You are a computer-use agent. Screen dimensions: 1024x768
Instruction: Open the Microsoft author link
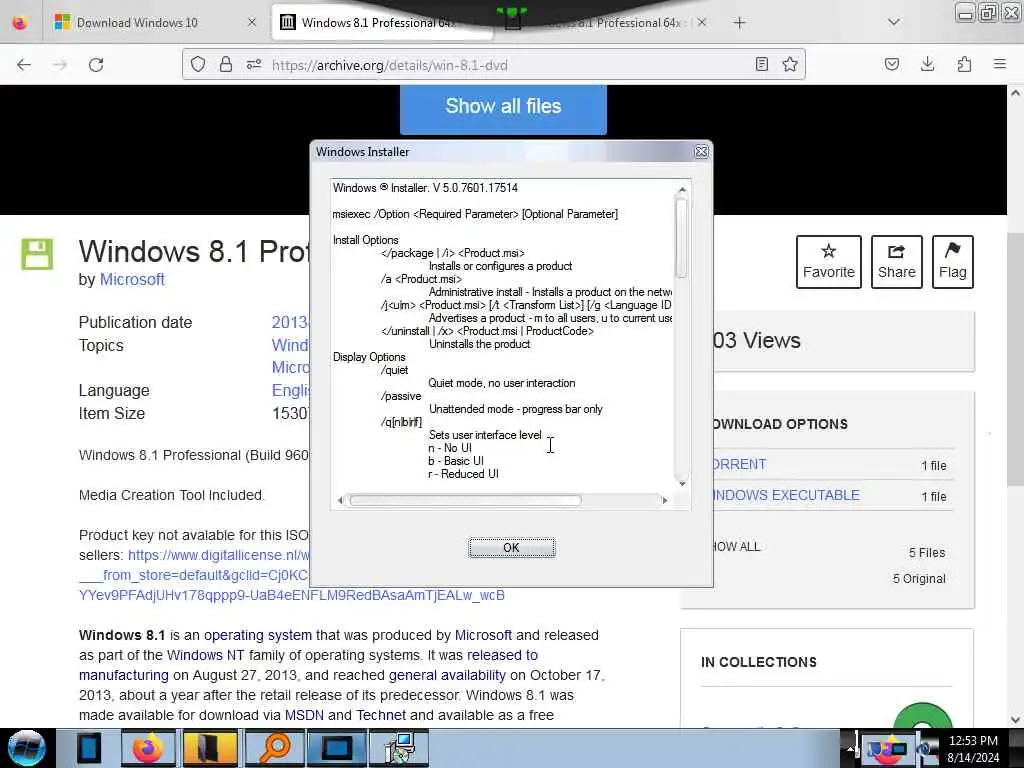(132, 280)
